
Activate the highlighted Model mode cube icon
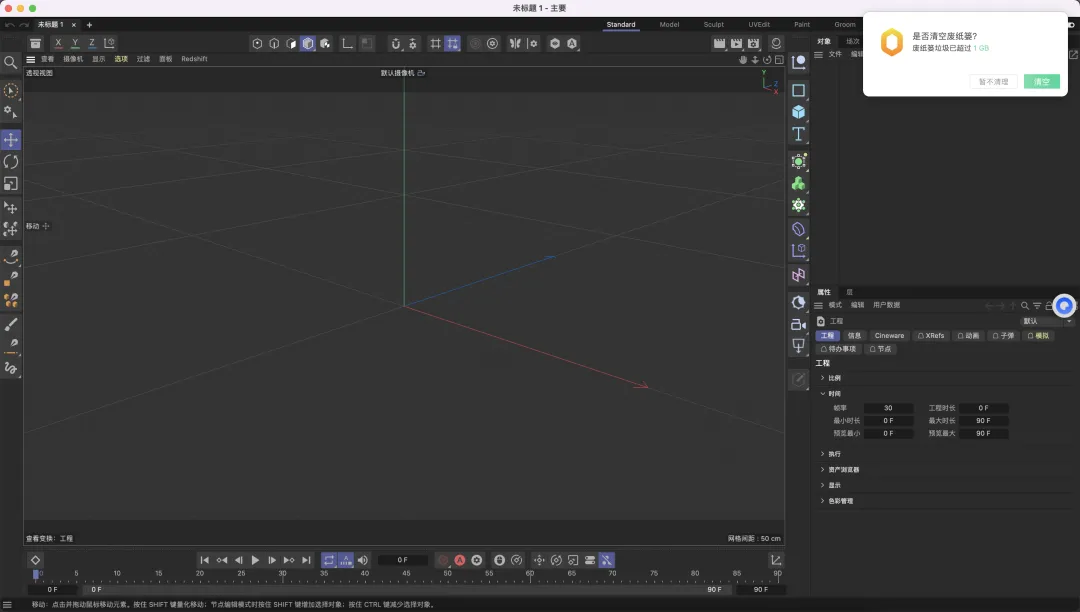(x=308, y=43)
